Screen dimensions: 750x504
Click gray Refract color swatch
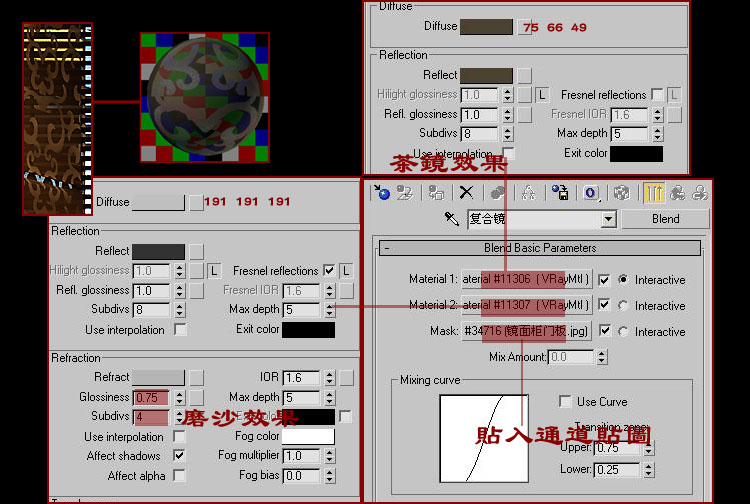158,377
